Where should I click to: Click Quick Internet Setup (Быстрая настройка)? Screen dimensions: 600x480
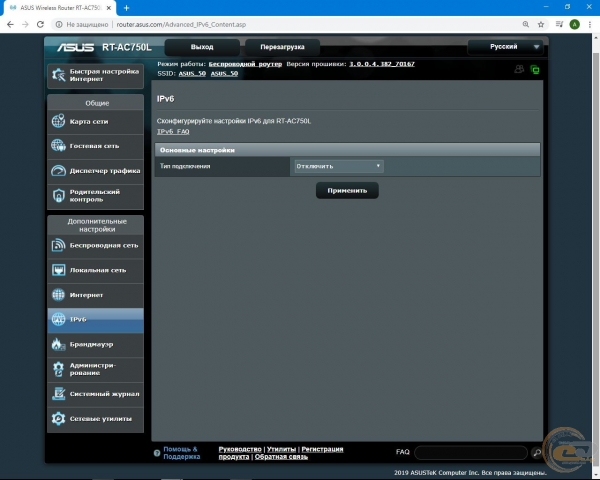coord(95,76)
